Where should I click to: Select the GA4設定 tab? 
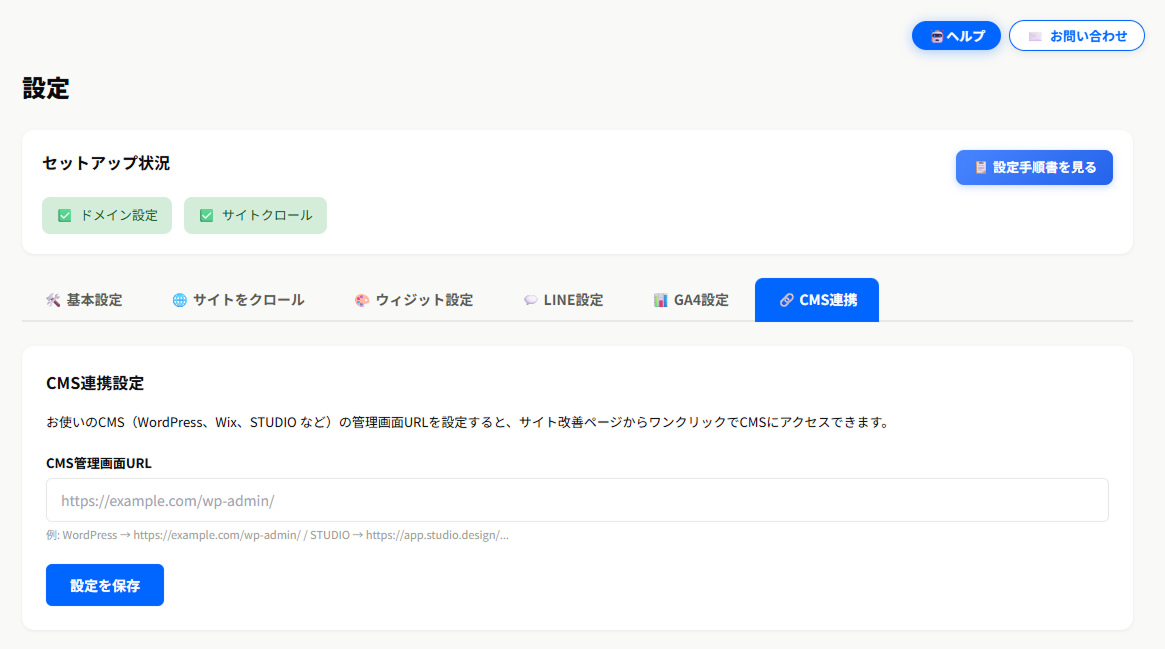700,300
